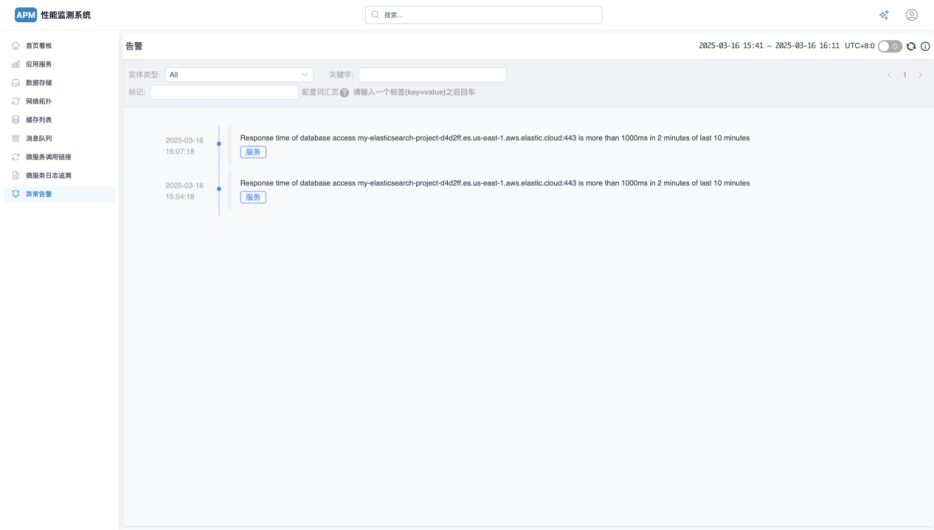This screenshot has height=530, width=934.
Task: Click the bar chart icon for 应用服务
Action: [16, 64]
